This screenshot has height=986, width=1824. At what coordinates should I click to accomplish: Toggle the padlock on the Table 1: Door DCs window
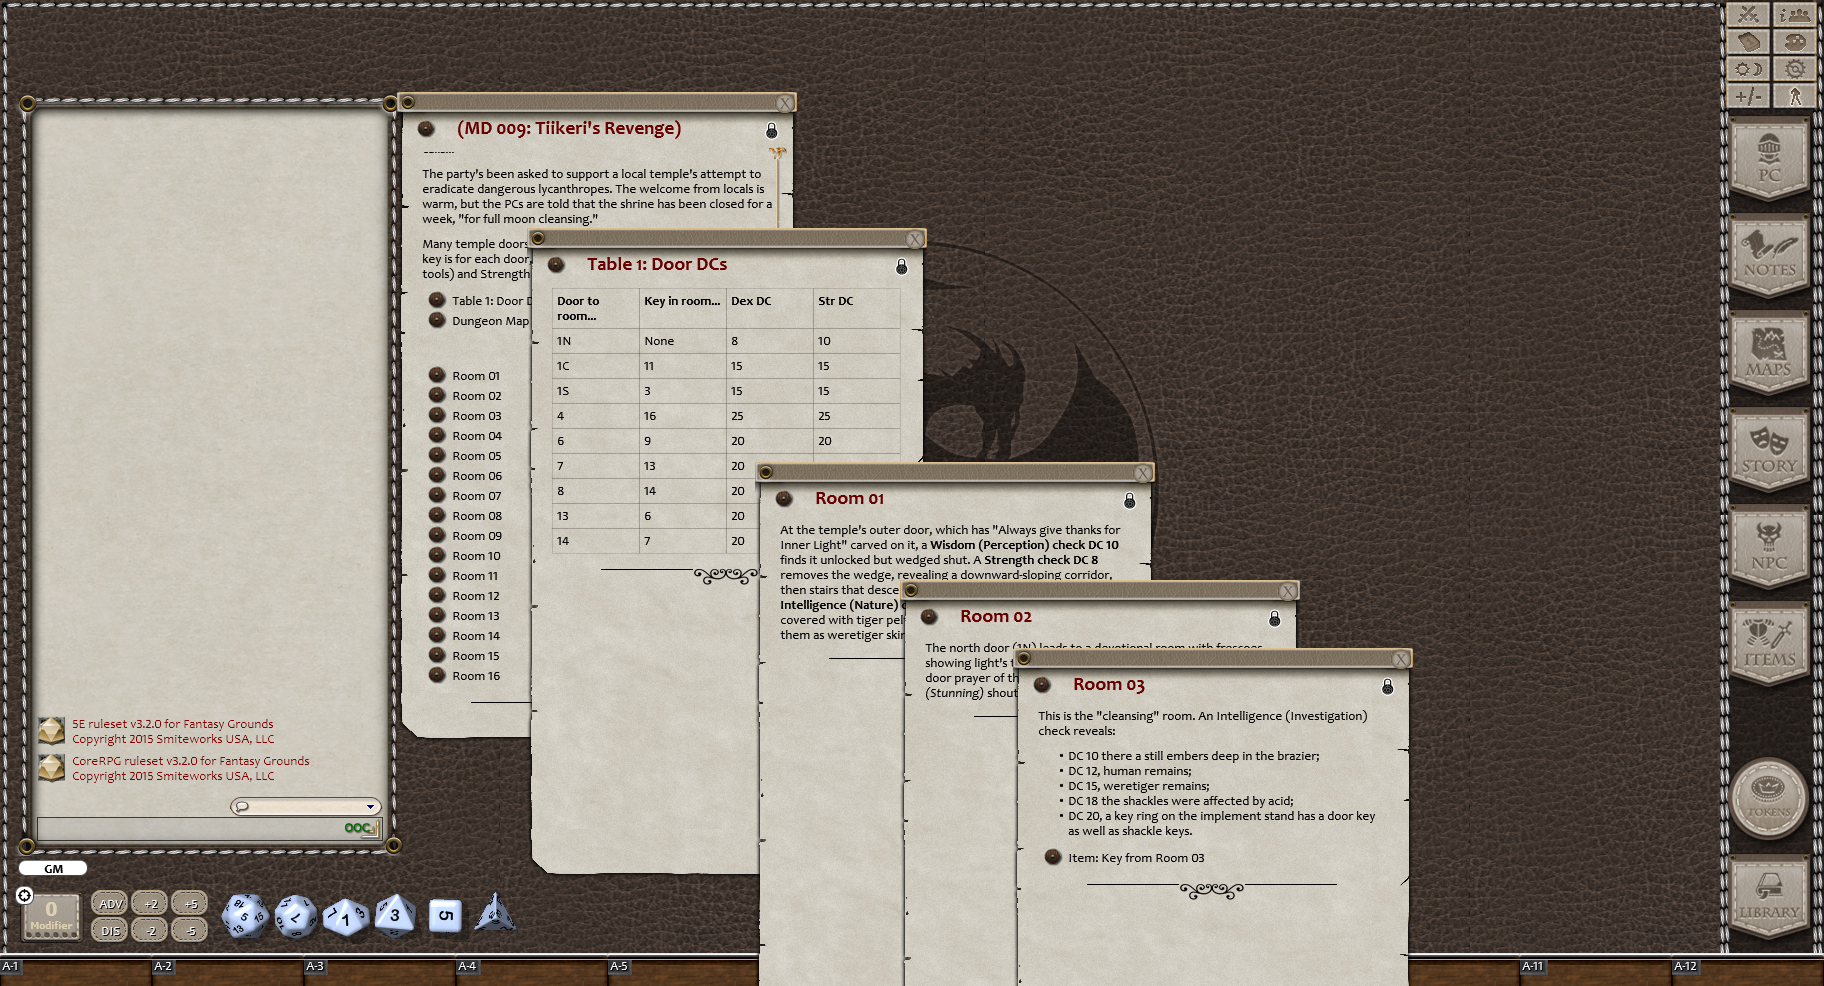[901, 267]
